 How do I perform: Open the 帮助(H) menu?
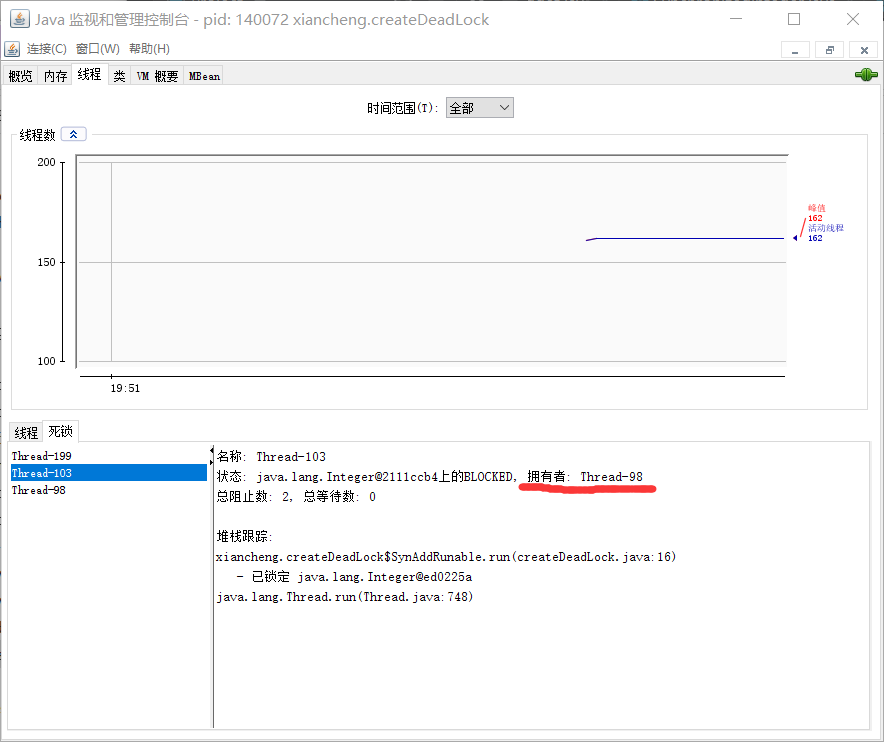click(x=149, y=49)
